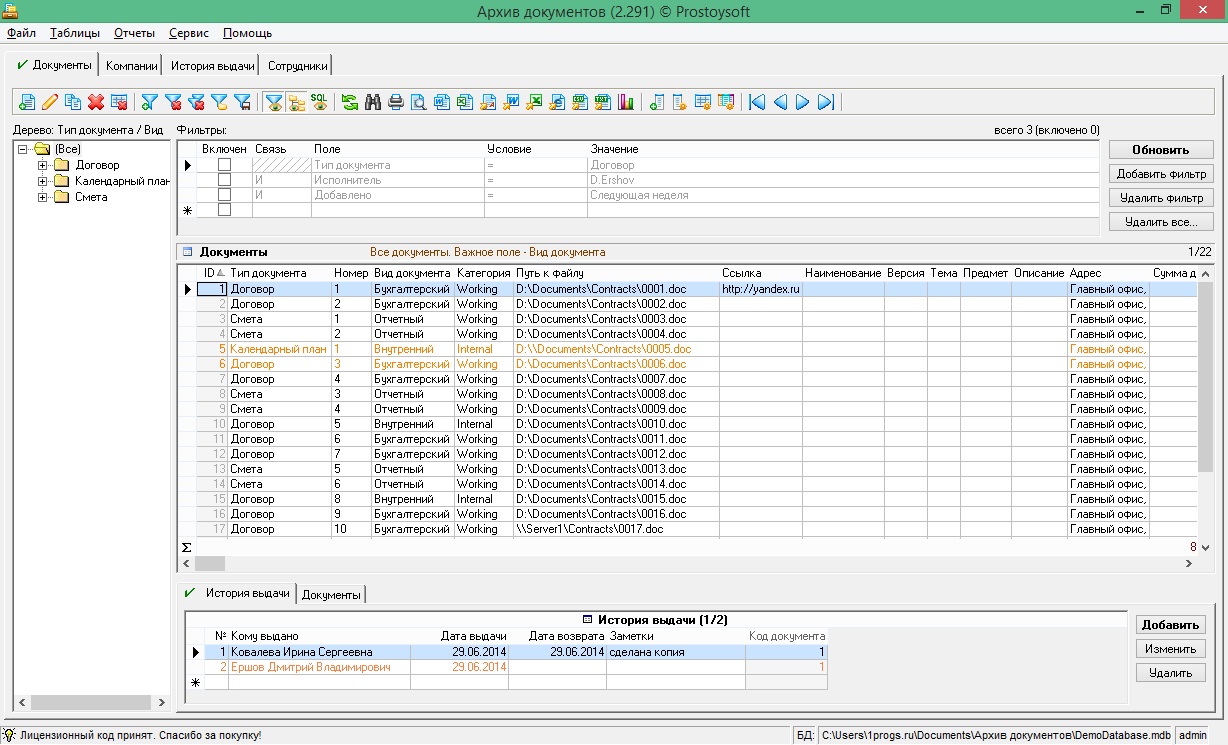Viewport: 1228px width, 745px height.
Task: Click the copy record icon
Action: coord(72,101)
